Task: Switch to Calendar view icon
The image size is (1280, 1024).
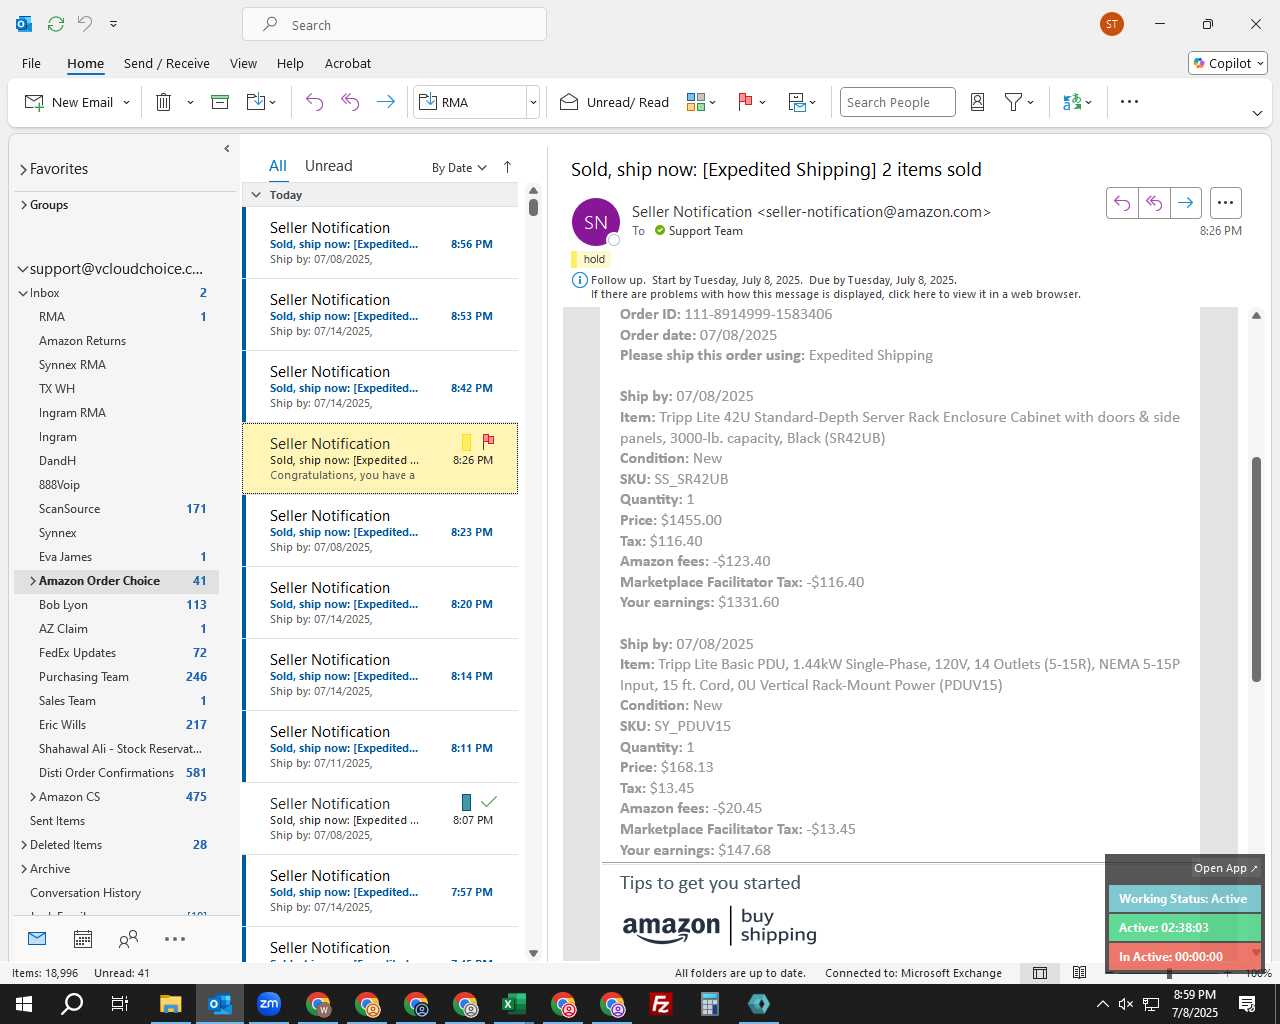Action: [83, 939]
